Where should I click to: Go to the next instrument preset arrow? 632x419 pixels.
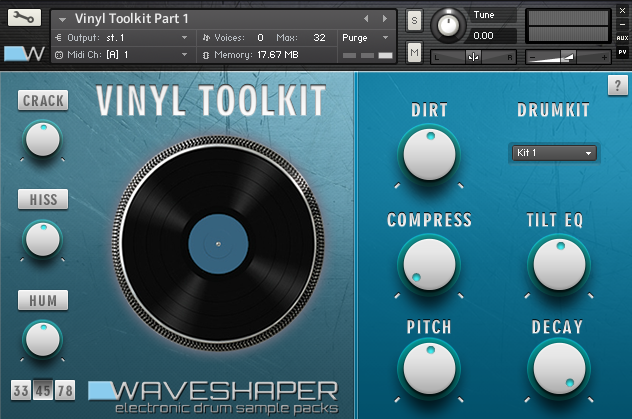[x=385, y=19]
